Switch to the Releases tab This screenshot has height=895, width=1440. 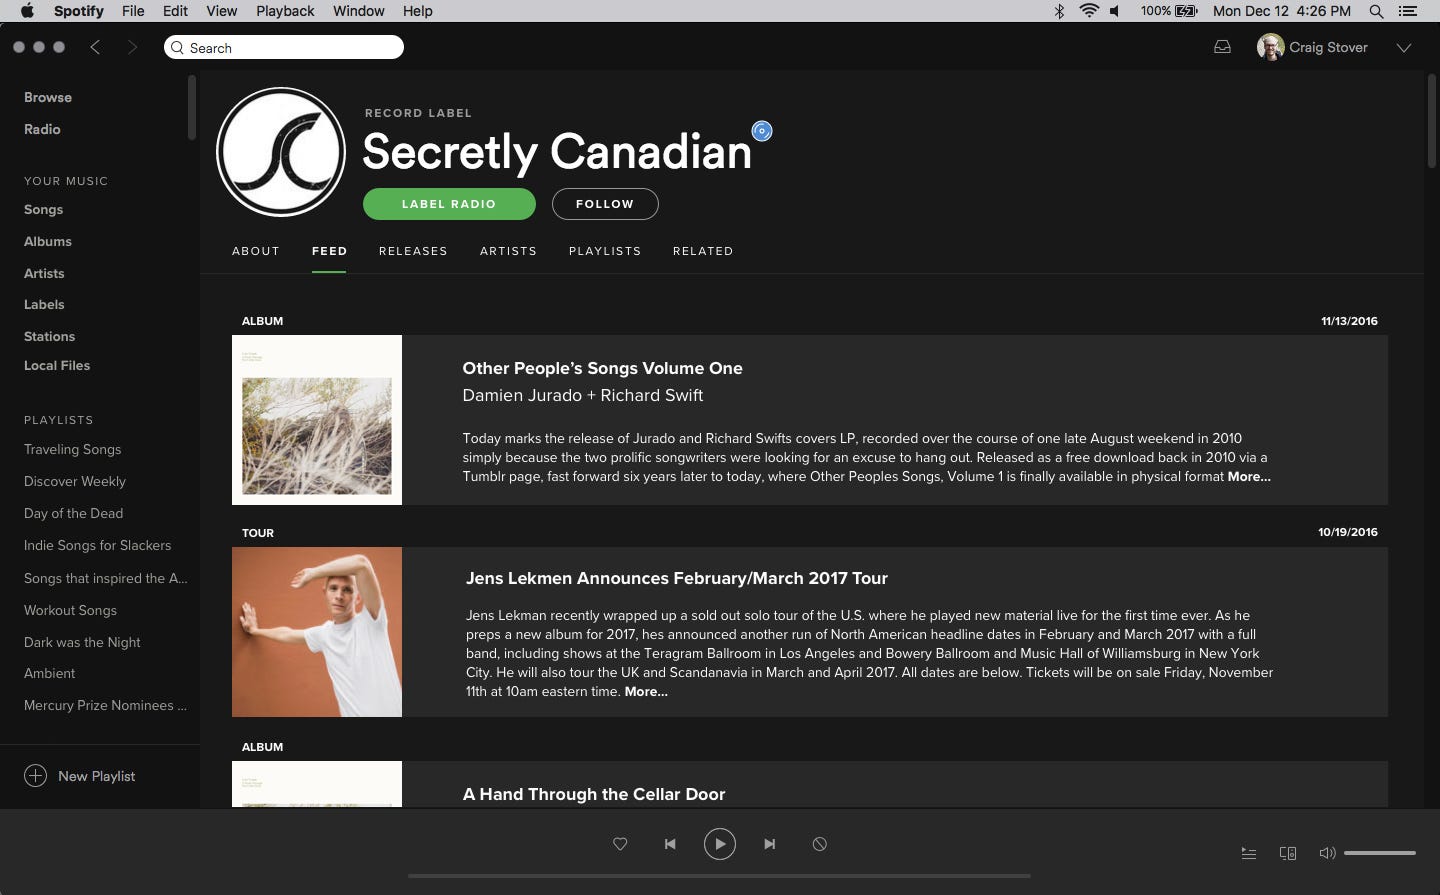[x=413, y=251]
